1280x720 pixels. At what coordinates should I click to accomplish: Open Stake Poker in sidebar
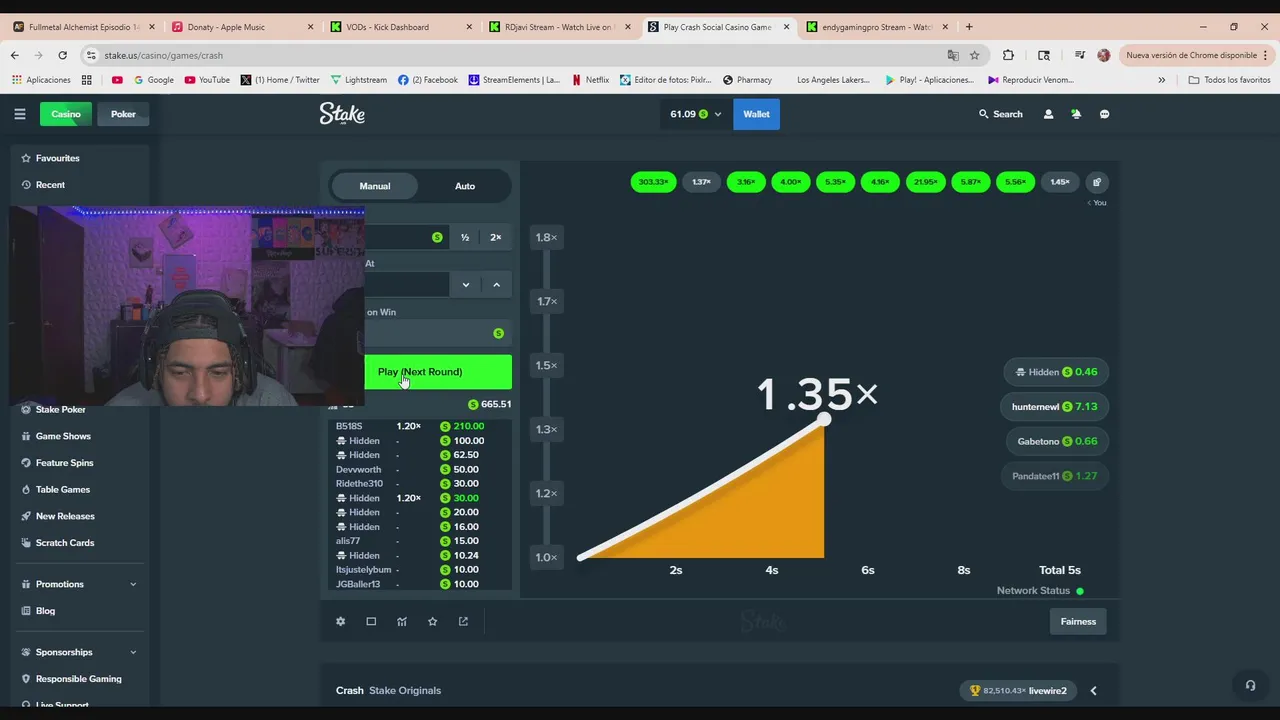pos(60,409)
